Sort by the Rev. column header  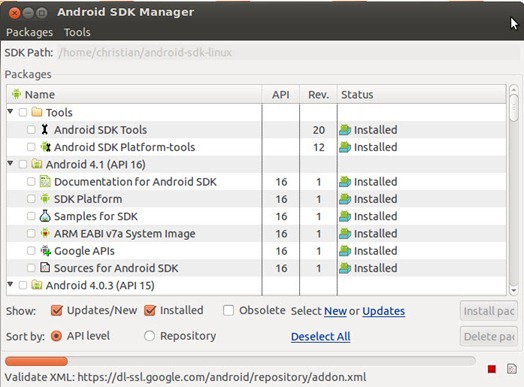point(318,94)
